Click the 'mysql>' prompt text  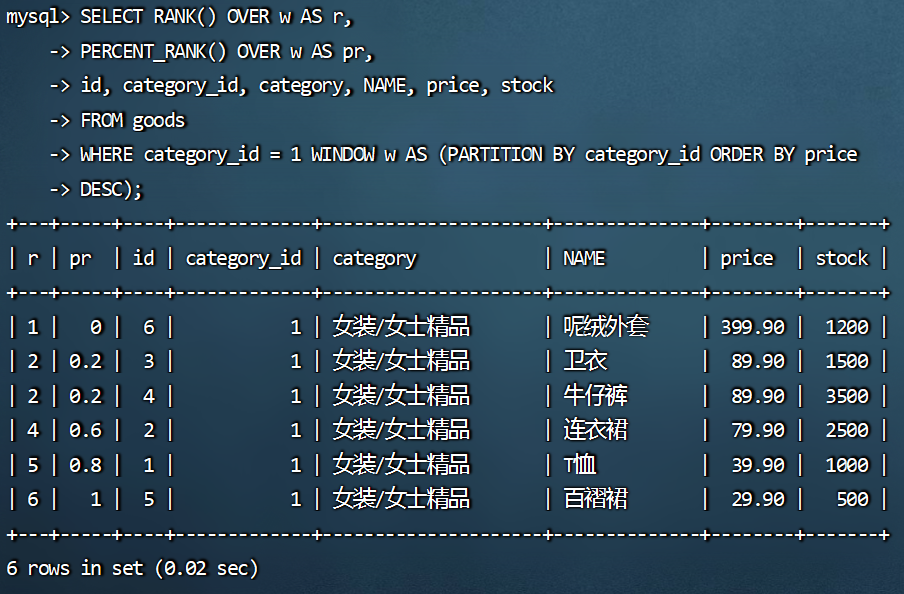[x=37, y=17]
